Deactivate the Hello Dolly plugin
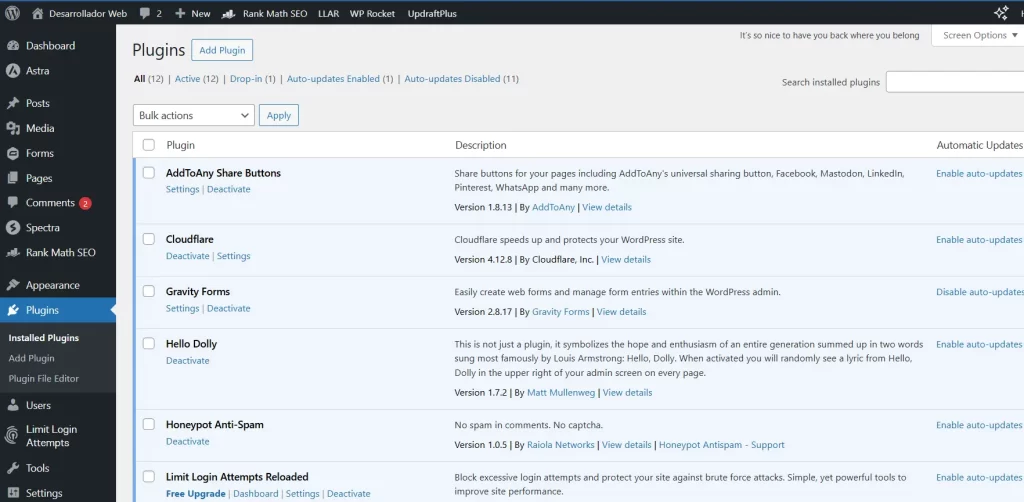Viewport: 1024px width, 502px height. point(187,360)
